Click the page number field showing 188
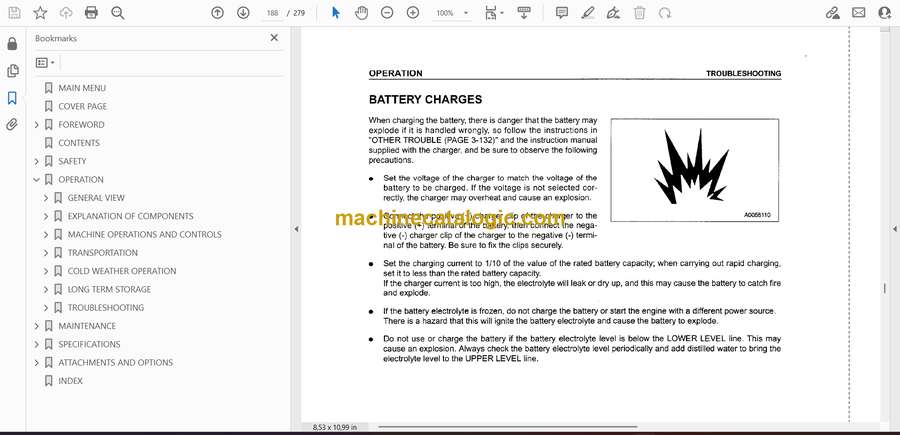Viewport: 900px width, 435px height. (273, 13)
